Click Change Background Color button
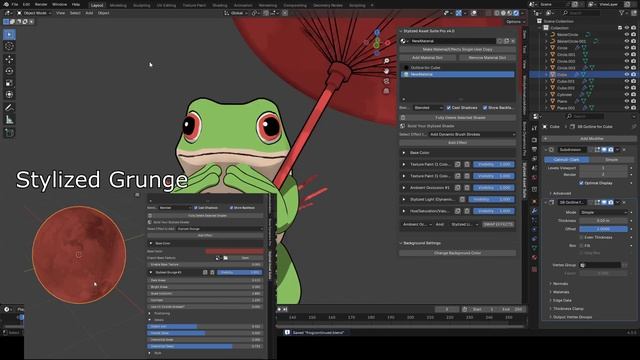The width and height of the screenshot is (640, 360). (x=458, y=253)
